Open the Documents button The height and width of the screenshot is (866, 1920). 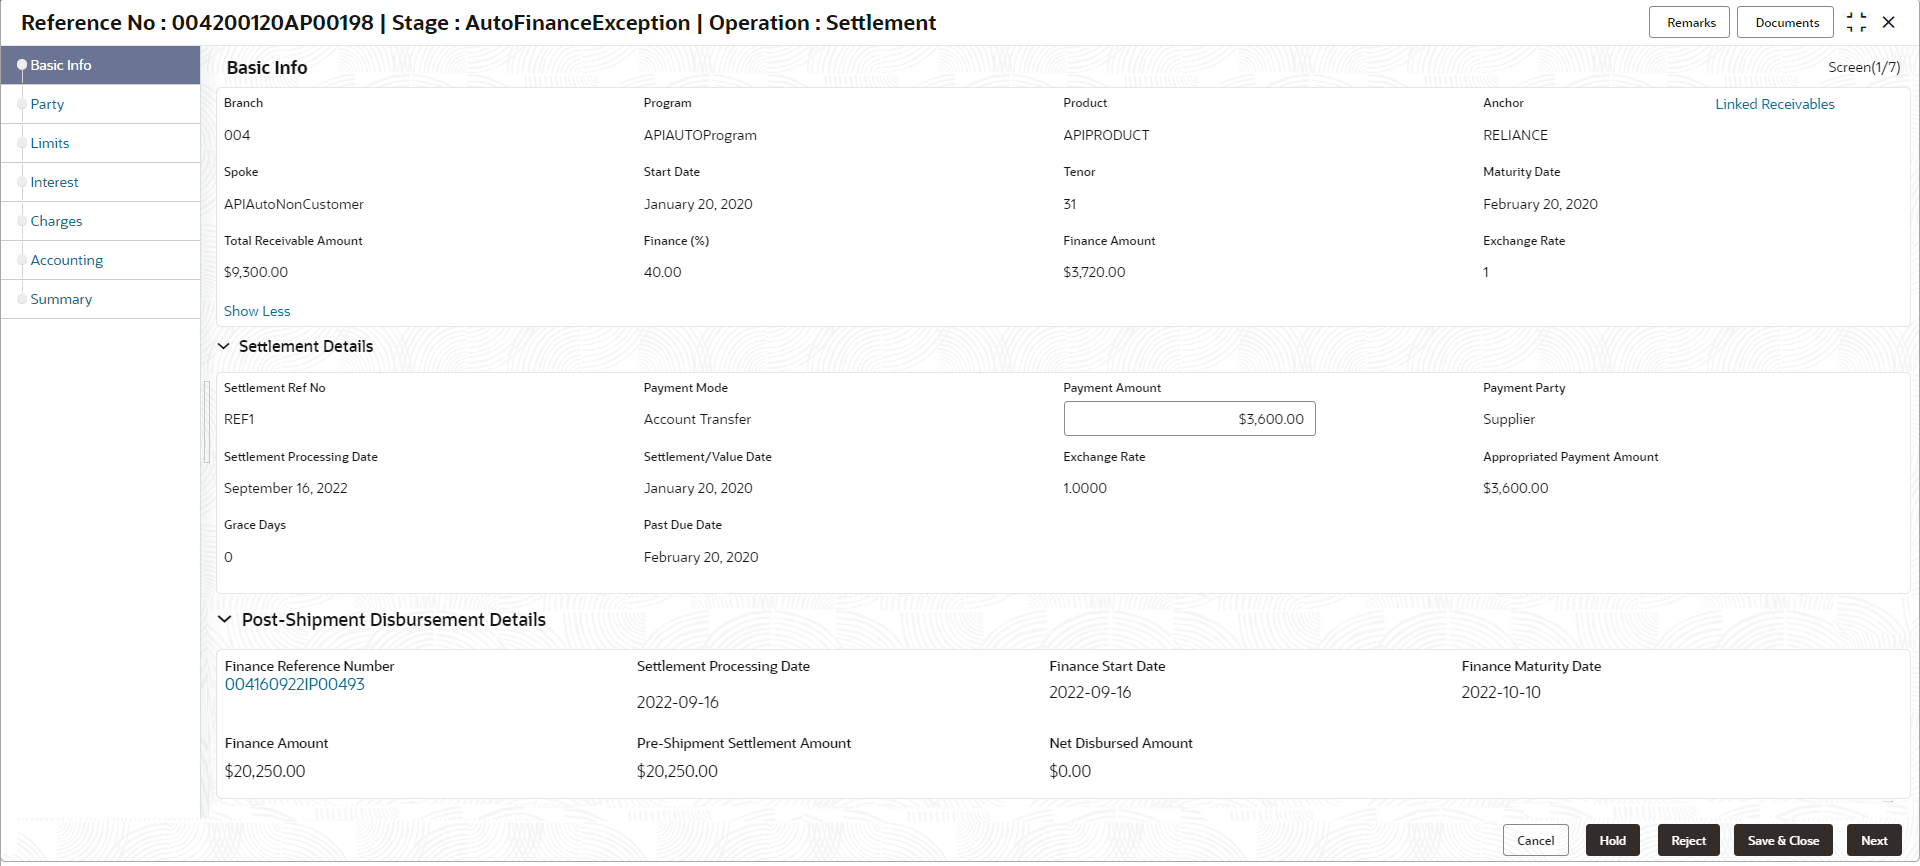pos(1785,22)
